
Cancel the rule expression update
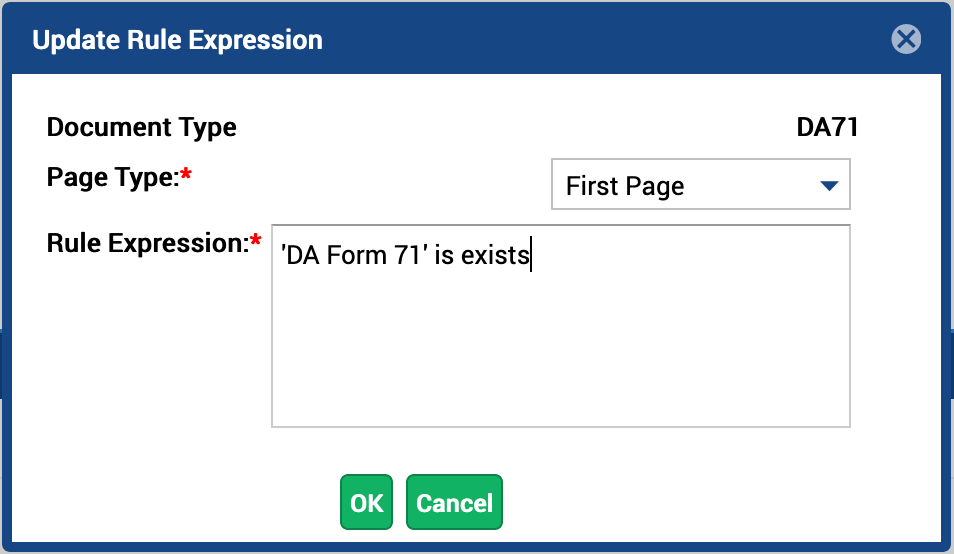pos(454,502)
